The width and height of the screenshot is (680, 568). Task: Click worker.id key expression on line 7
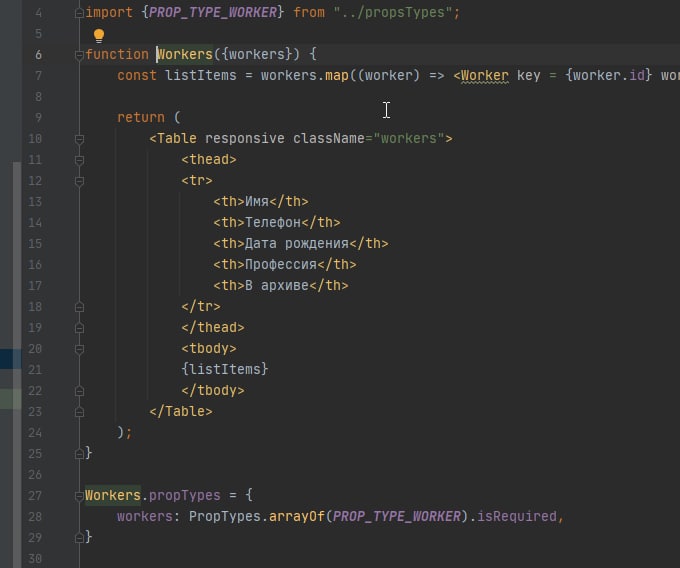[x=609, y=76]
